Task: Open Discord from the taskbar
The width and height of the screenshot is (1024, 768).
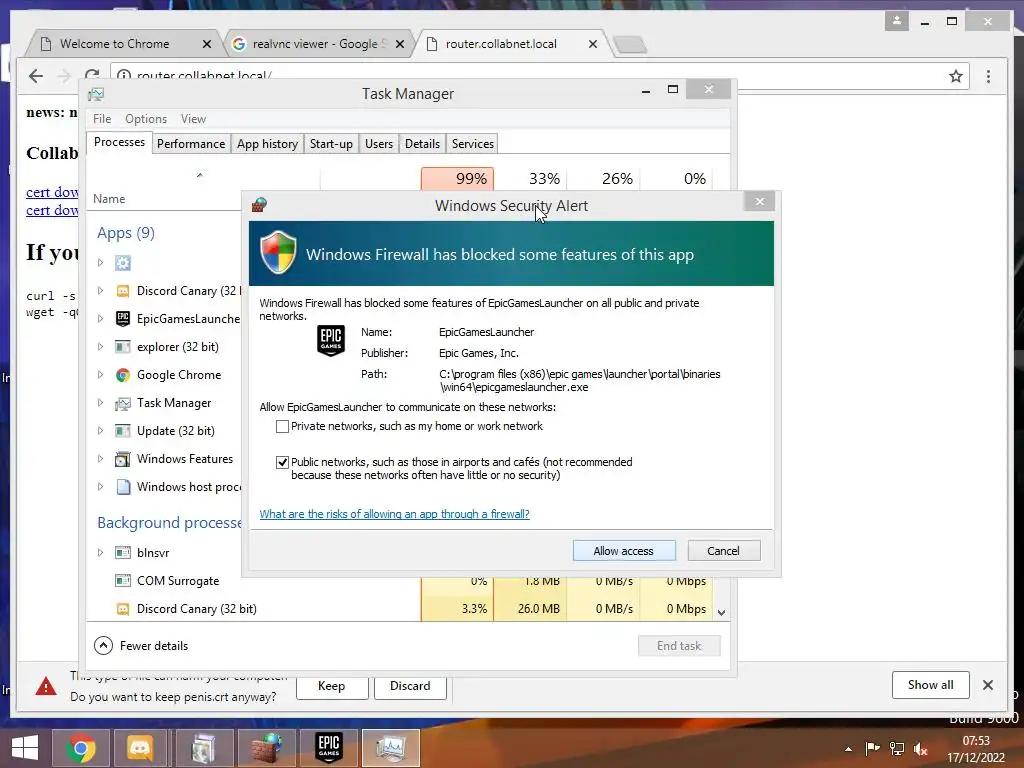Action: click(x=140, y=748)
